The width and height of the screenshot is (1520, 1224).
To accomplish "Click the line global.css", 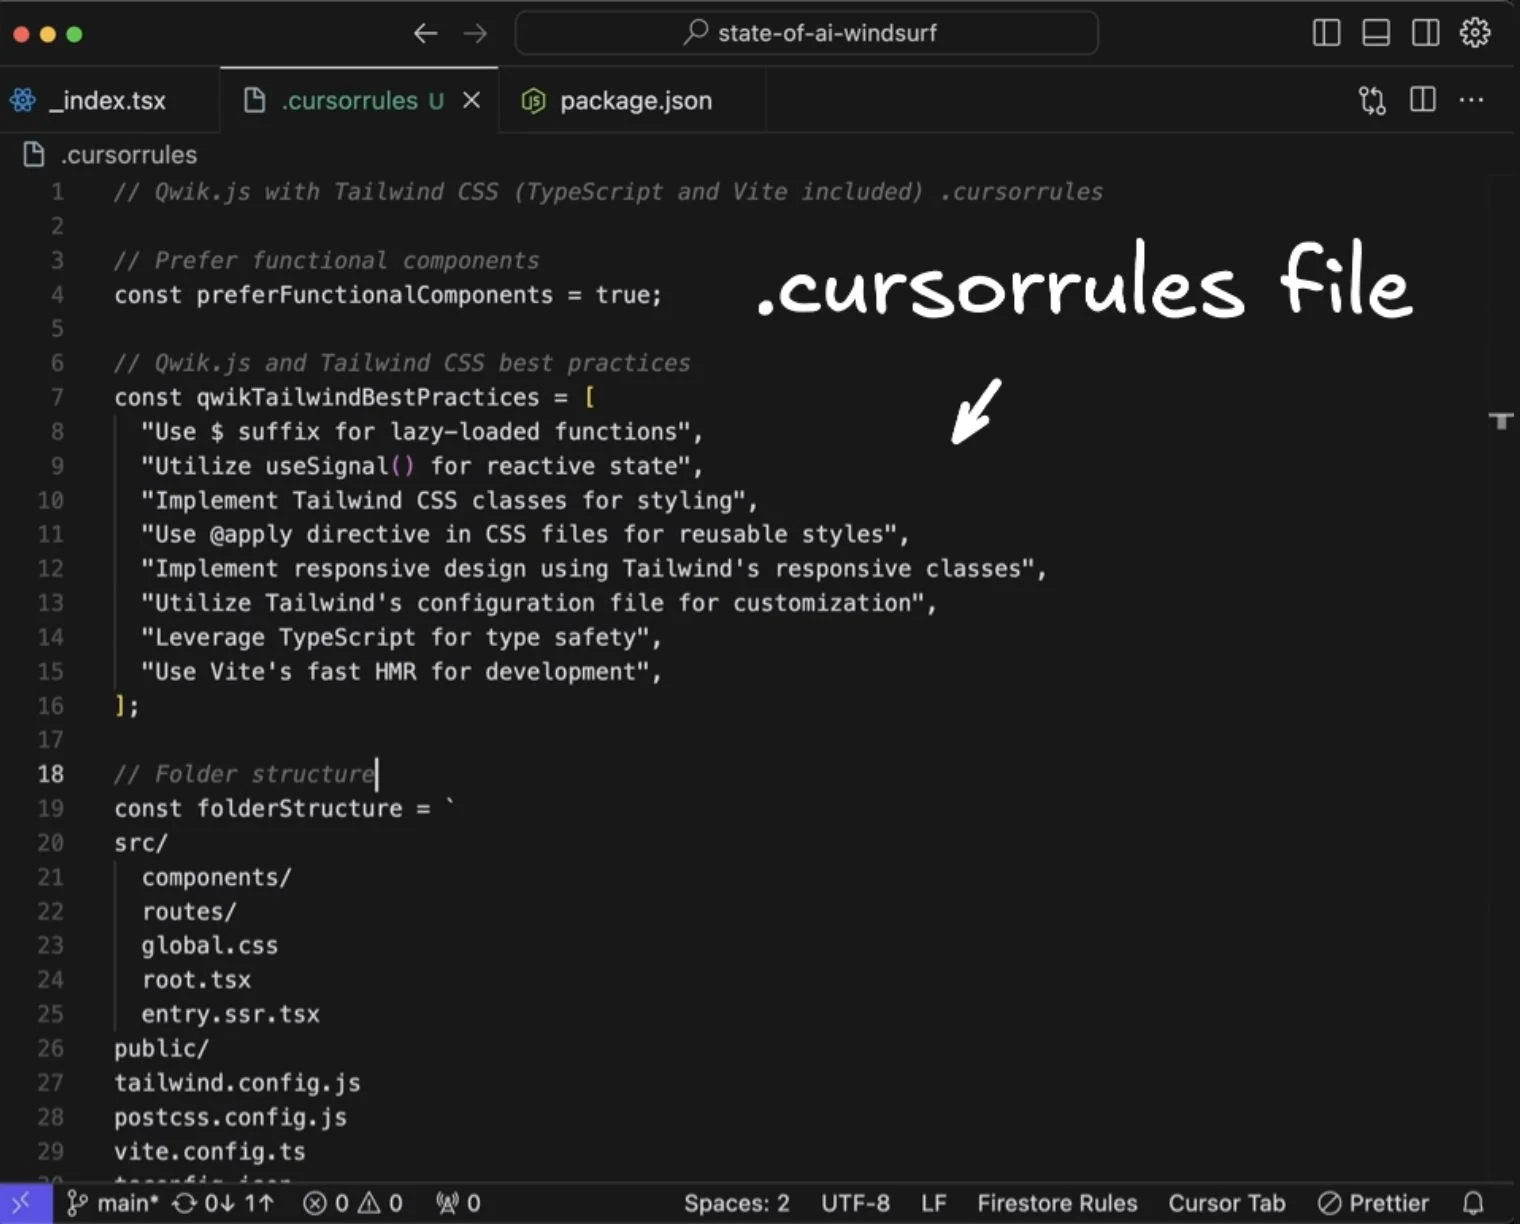I will [x=209, y=945].
